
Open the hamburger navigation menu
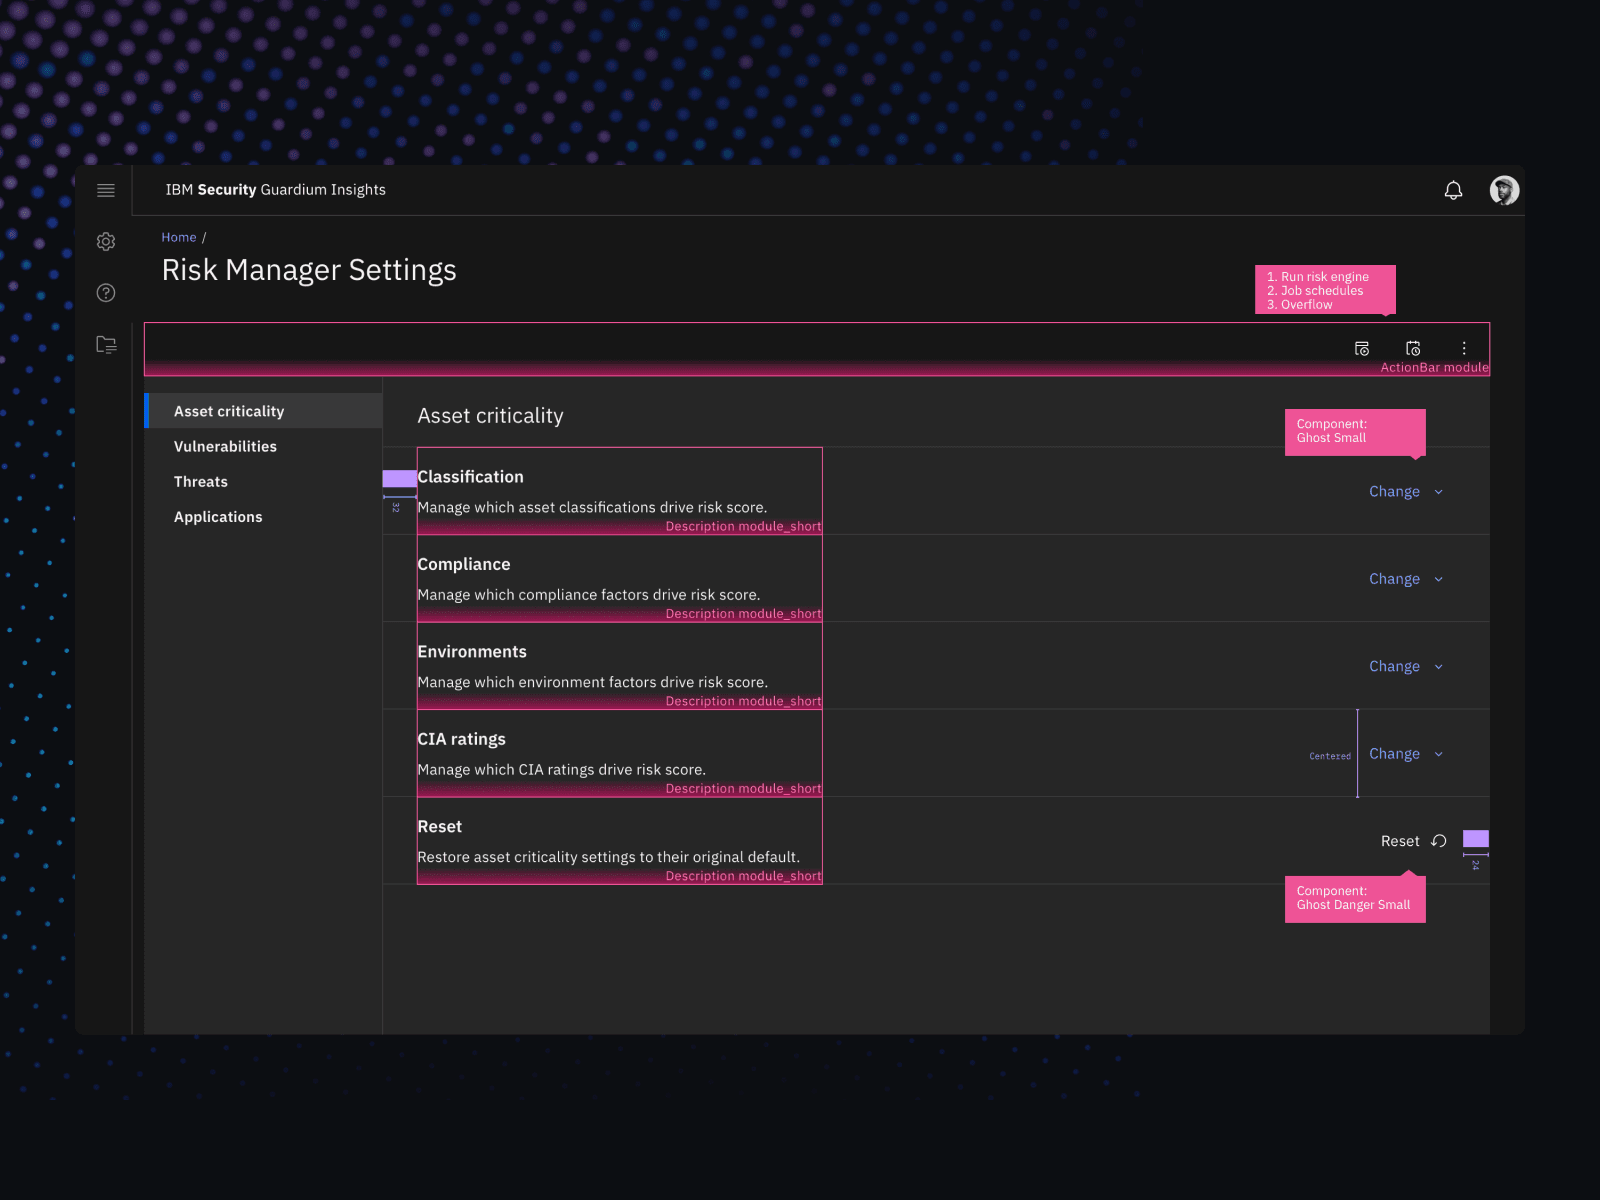tap(105, 190)
